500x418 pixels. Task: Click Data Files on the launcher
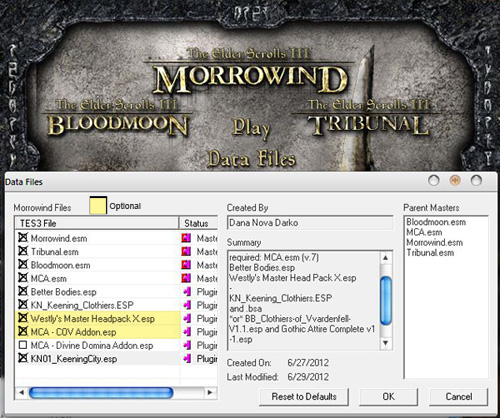251,159
